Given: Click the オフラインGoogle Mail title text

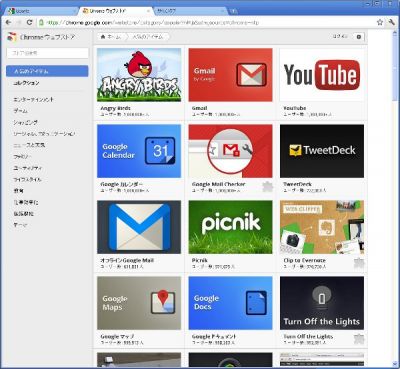Looking at the screenshot, I should (x=127, y=260).
